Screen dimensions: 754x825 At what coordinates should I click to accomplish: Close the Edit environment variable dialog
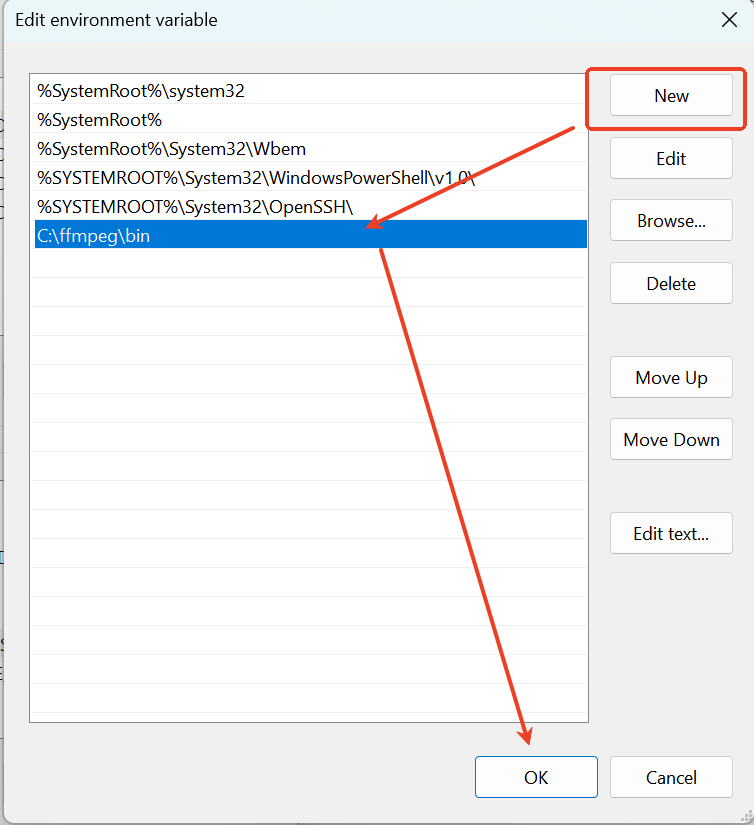(x=729, y=20)
